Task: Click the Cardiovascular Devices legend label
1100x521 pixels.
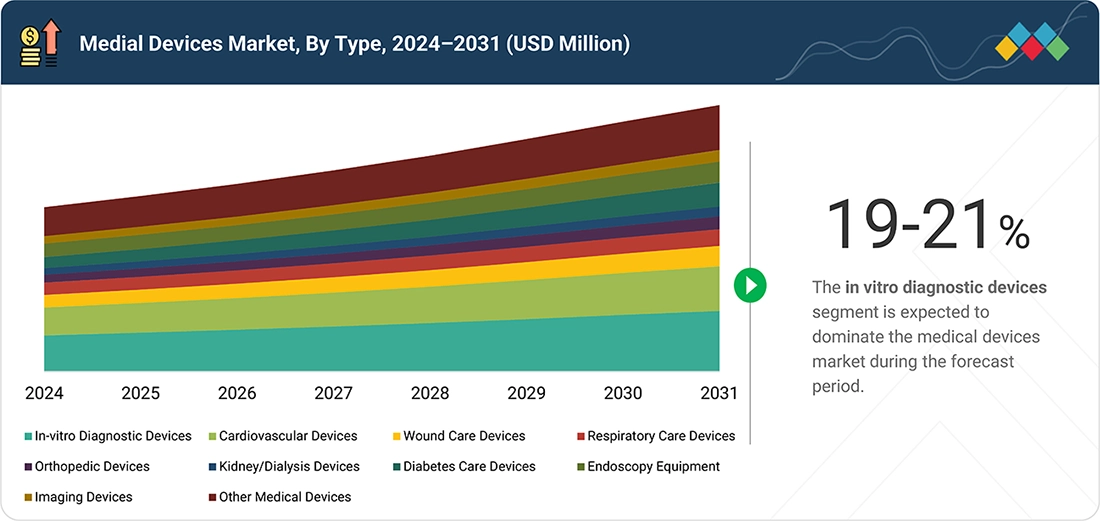Action: (x=288, y=436)
